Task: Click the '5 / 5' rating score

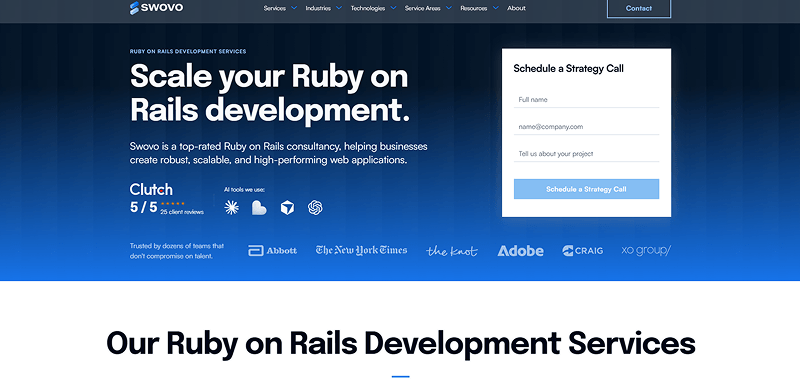Action: (143, 207)
